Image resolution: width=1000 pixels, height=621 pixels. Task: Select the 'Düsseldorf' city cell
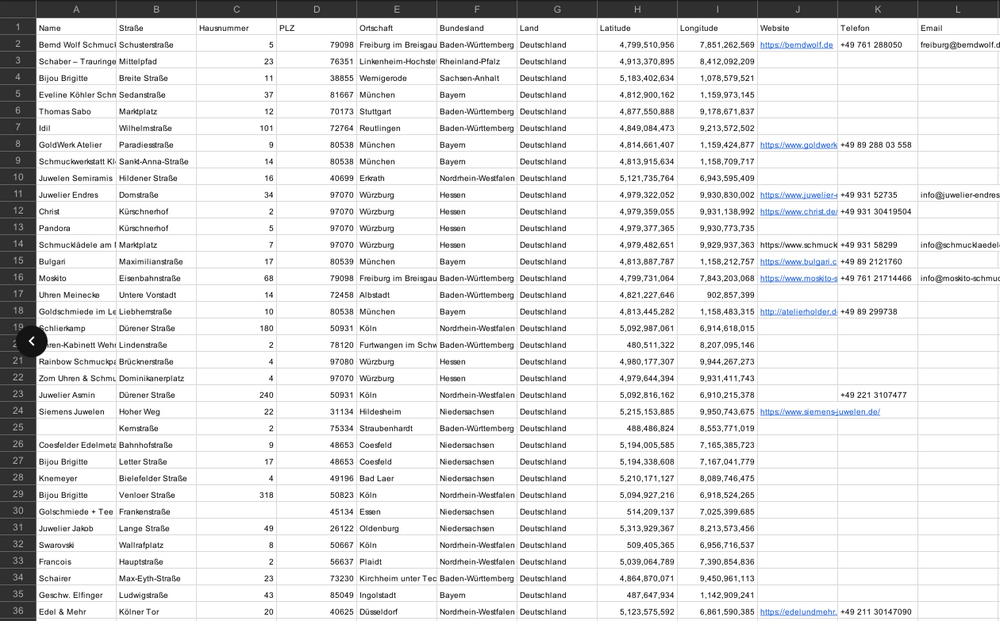397,611
